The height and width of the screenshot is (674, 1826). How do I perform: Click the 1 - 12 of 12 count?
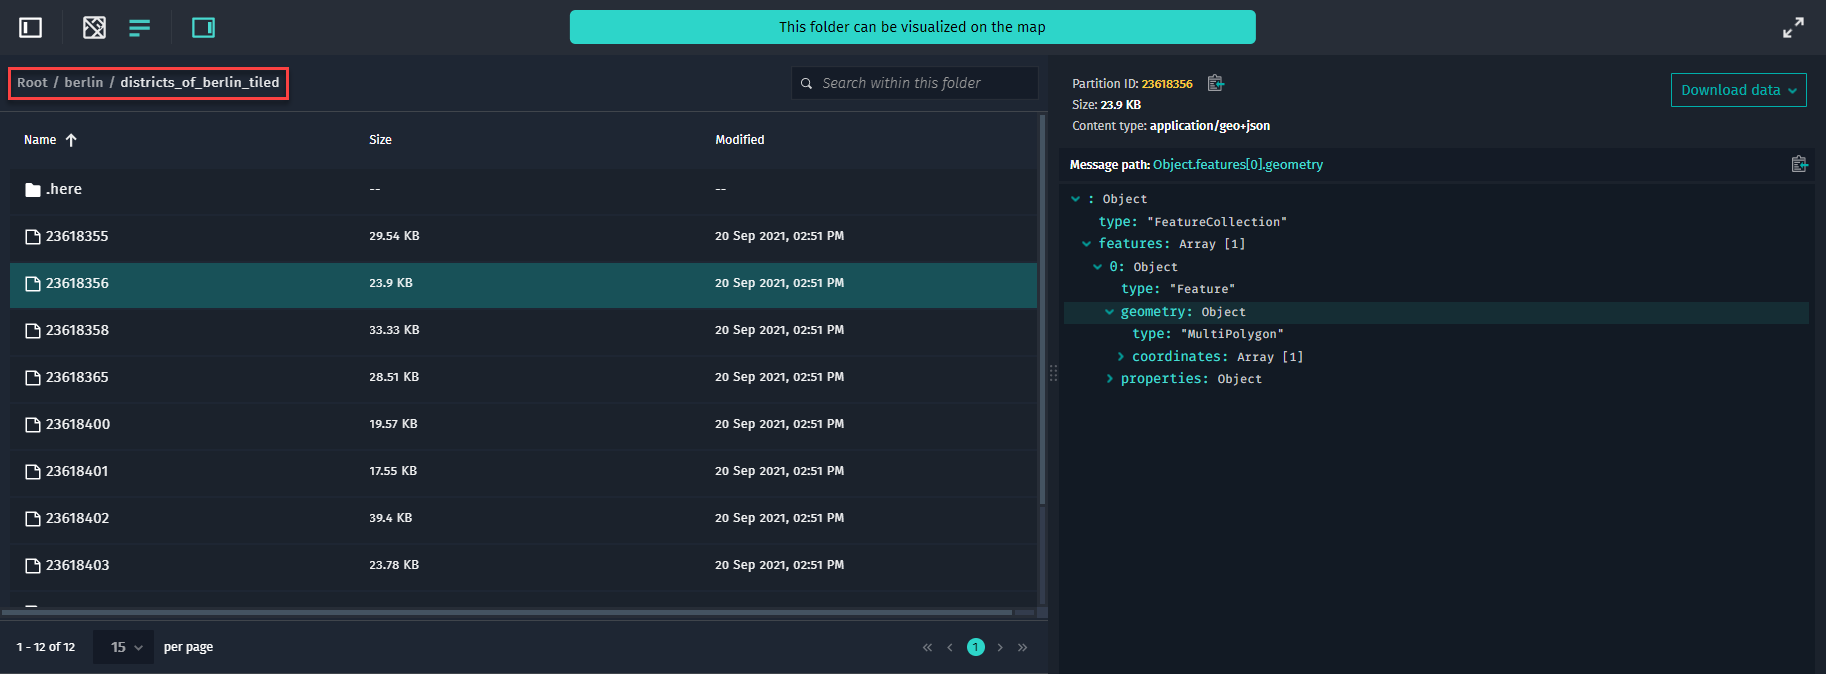tap(45, 647)
